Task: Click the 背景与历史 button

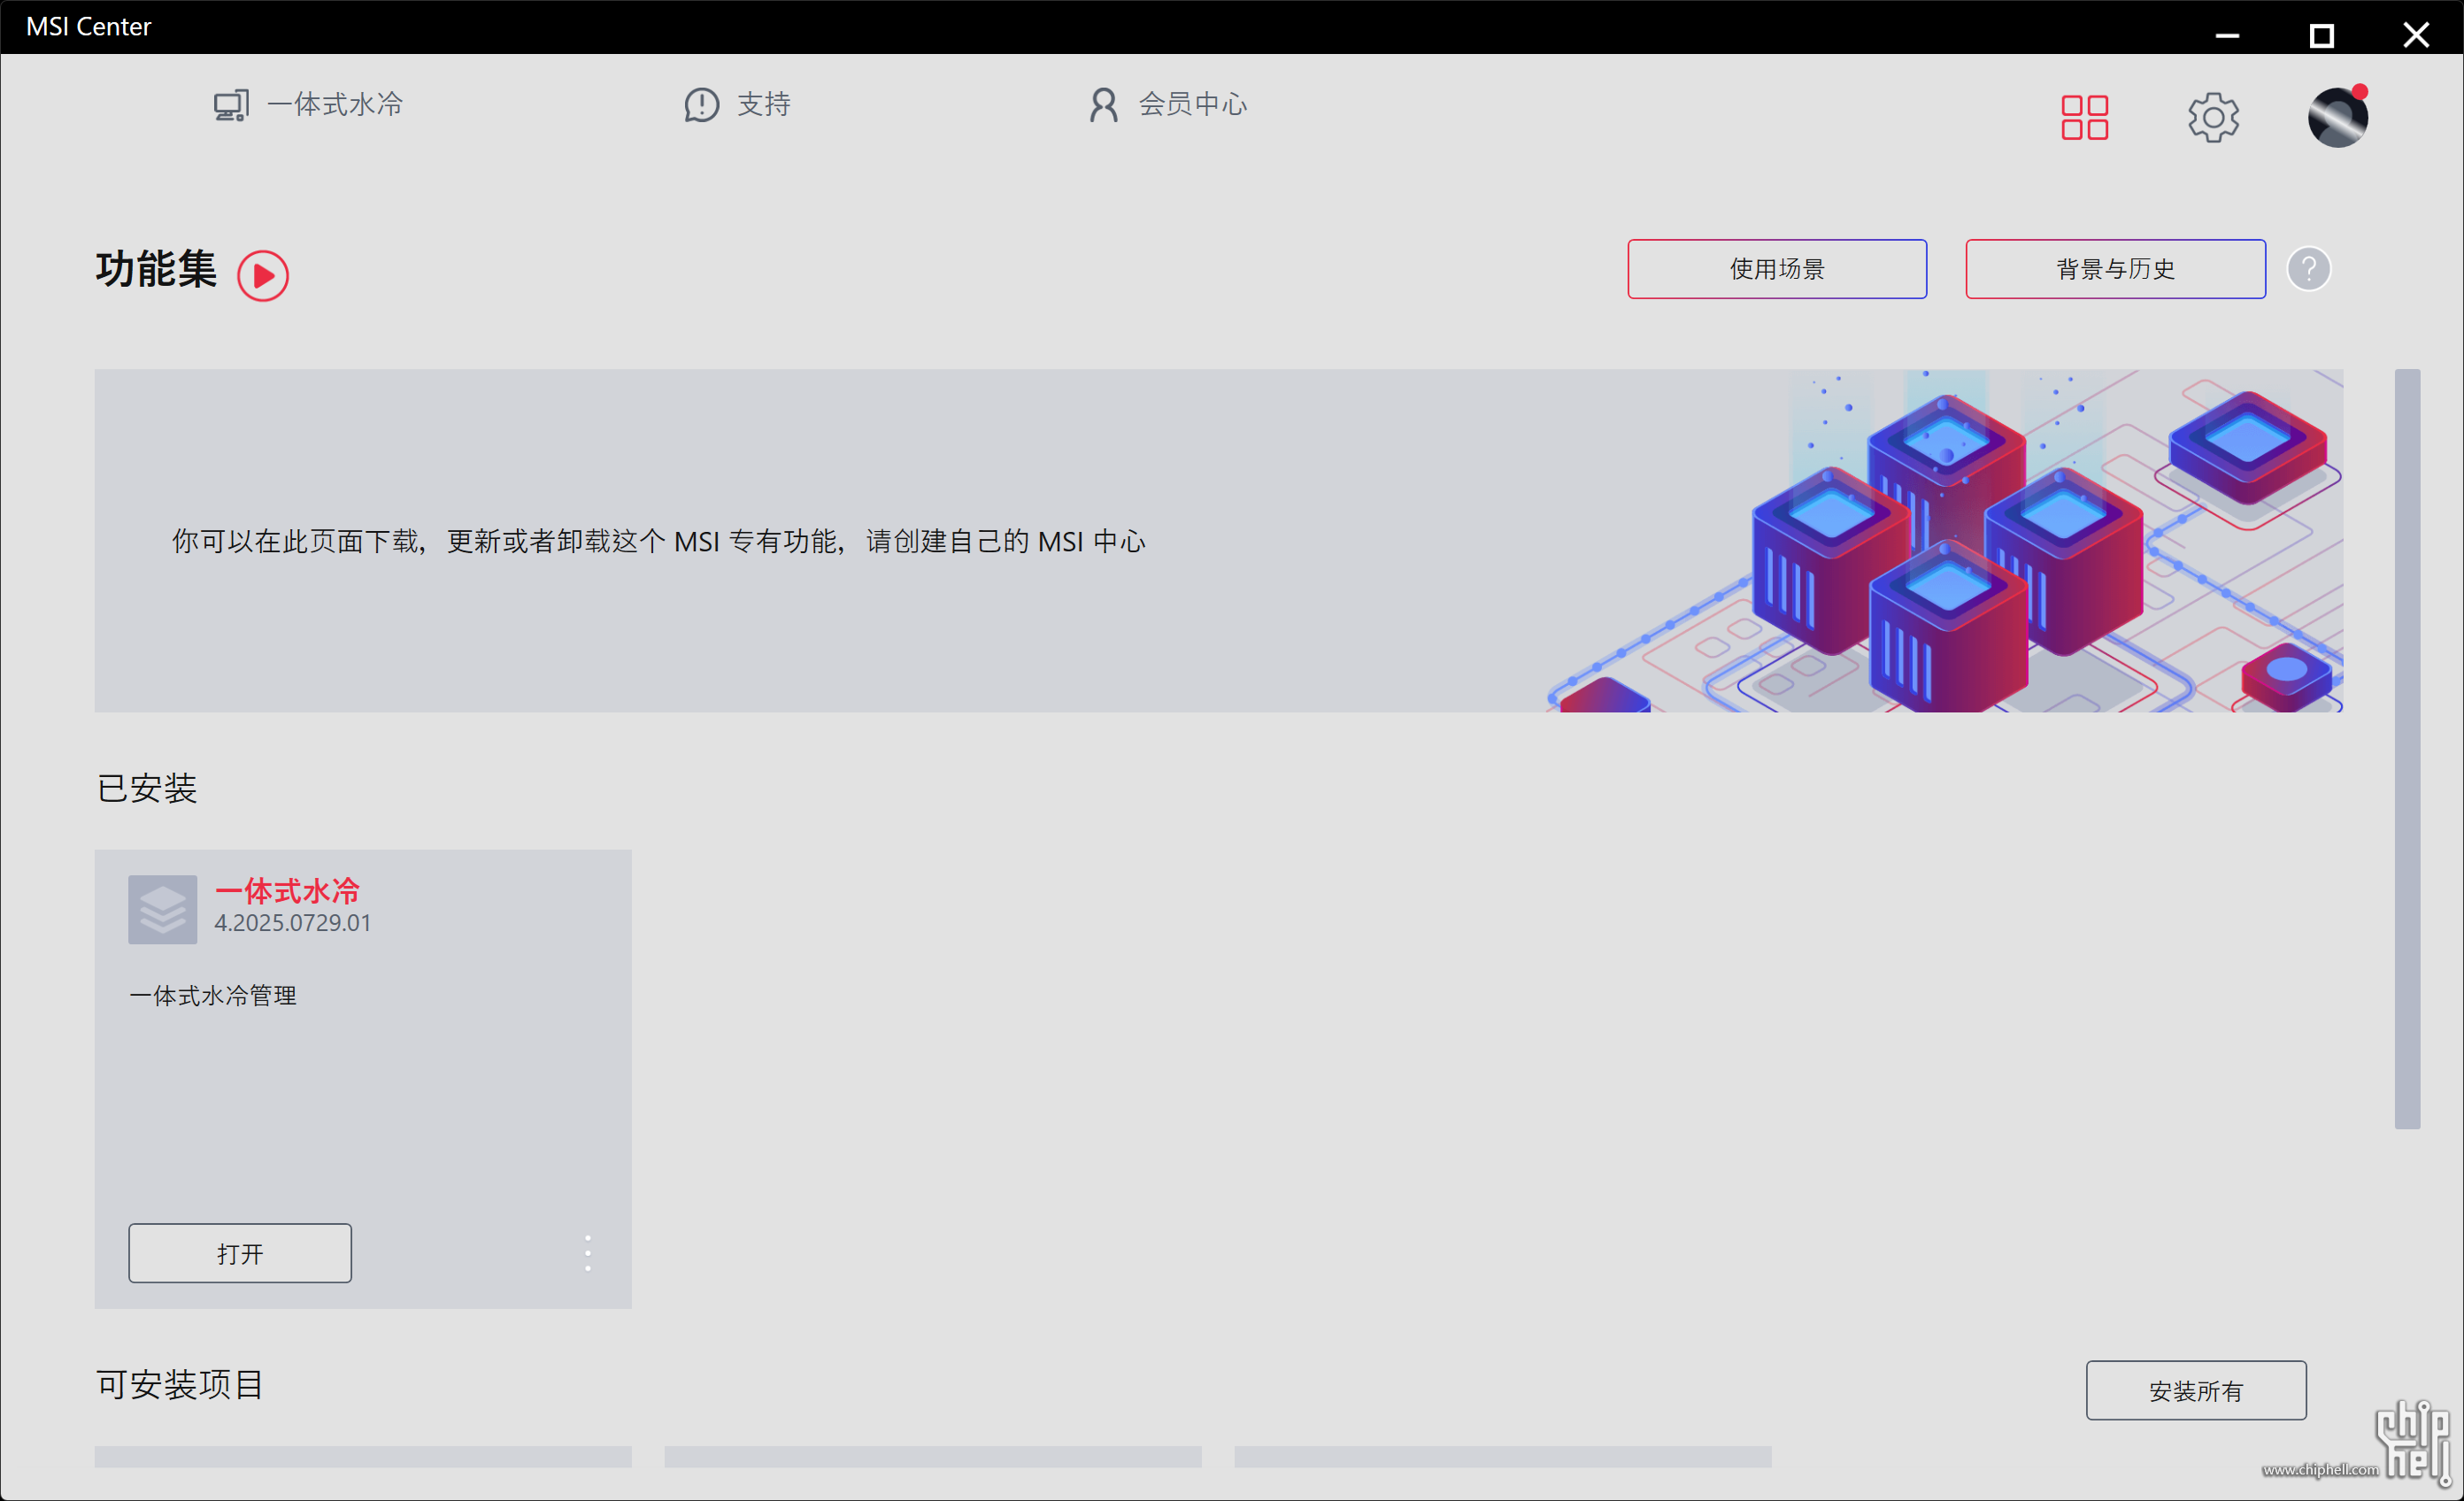Action: pyautogui.click(x=2115, y=268)
